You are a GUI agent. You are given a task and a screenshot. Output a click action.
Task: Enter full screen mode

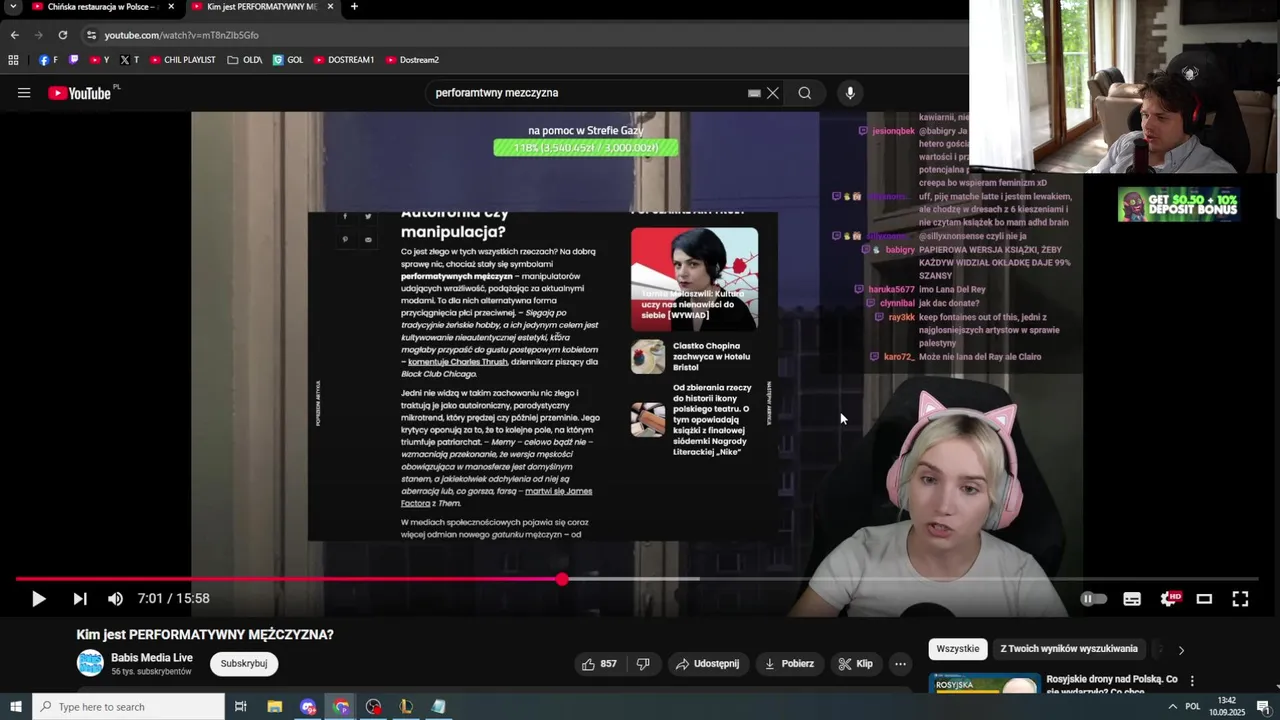[x=1240, y=599]
